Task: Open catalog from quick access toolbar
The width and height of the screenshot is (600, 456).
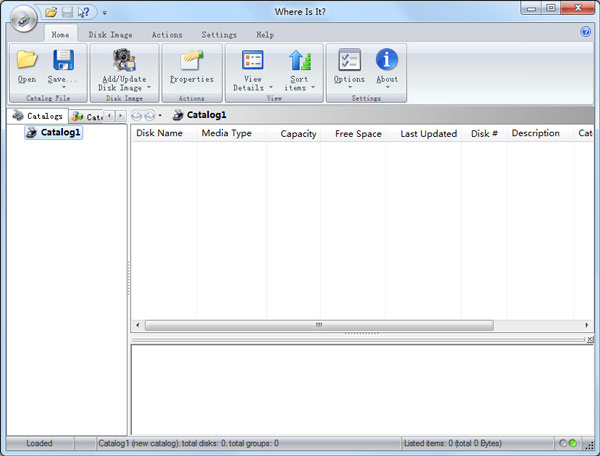Action: (x=51, y=13)
